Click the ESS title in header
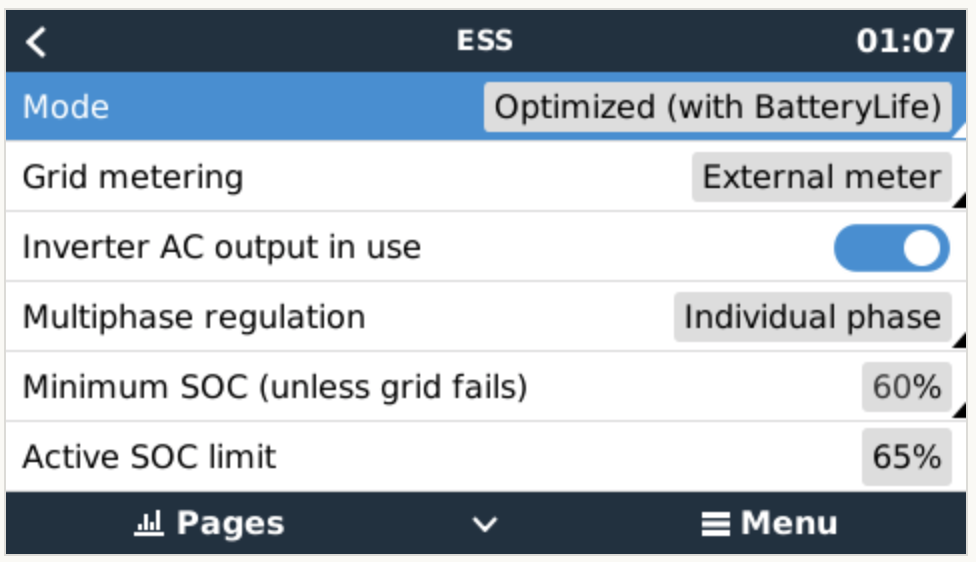Viewport: 976px width, 562px height. pyautogui.click(x=485, y=41)
